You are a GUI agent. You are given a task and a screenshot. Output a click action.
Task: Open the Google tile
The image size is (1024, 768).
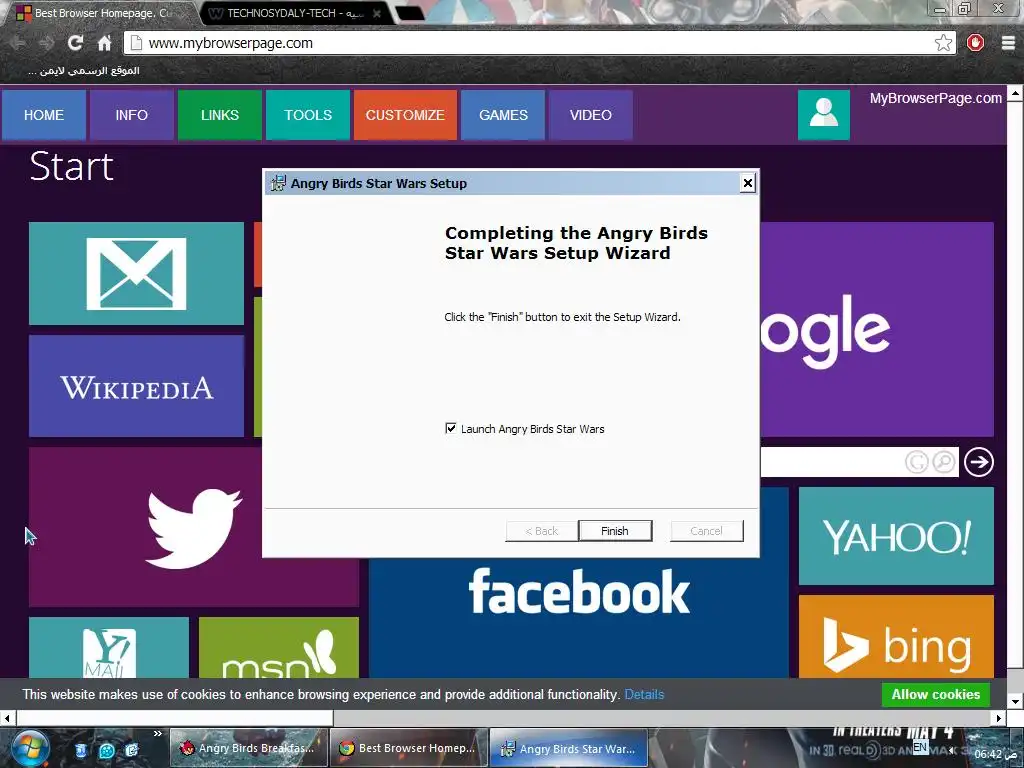tap(877, 330)
